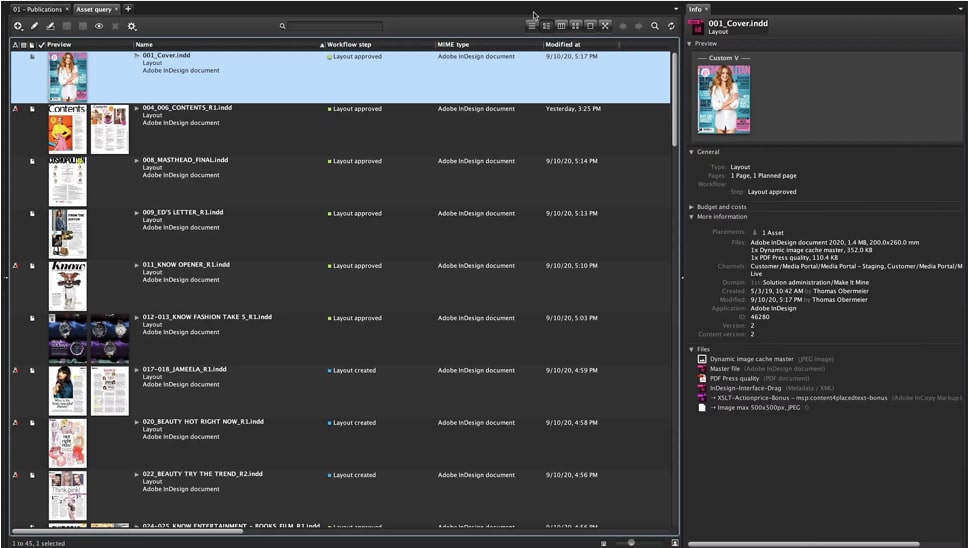Adjust the thumbnail size slider at bottom
This screenshot has height=548, width=968.
pyautogui.click(x=631, y=543)
